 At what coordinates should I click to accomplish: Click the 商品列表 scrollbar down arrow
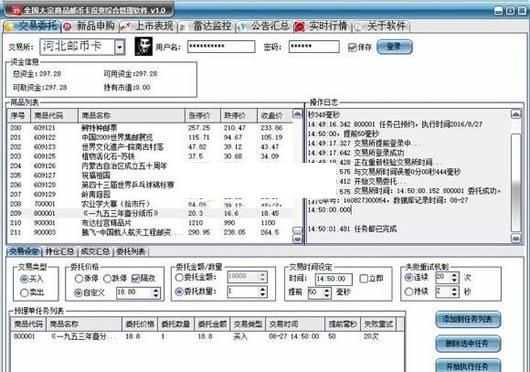[x=297, y=239]
